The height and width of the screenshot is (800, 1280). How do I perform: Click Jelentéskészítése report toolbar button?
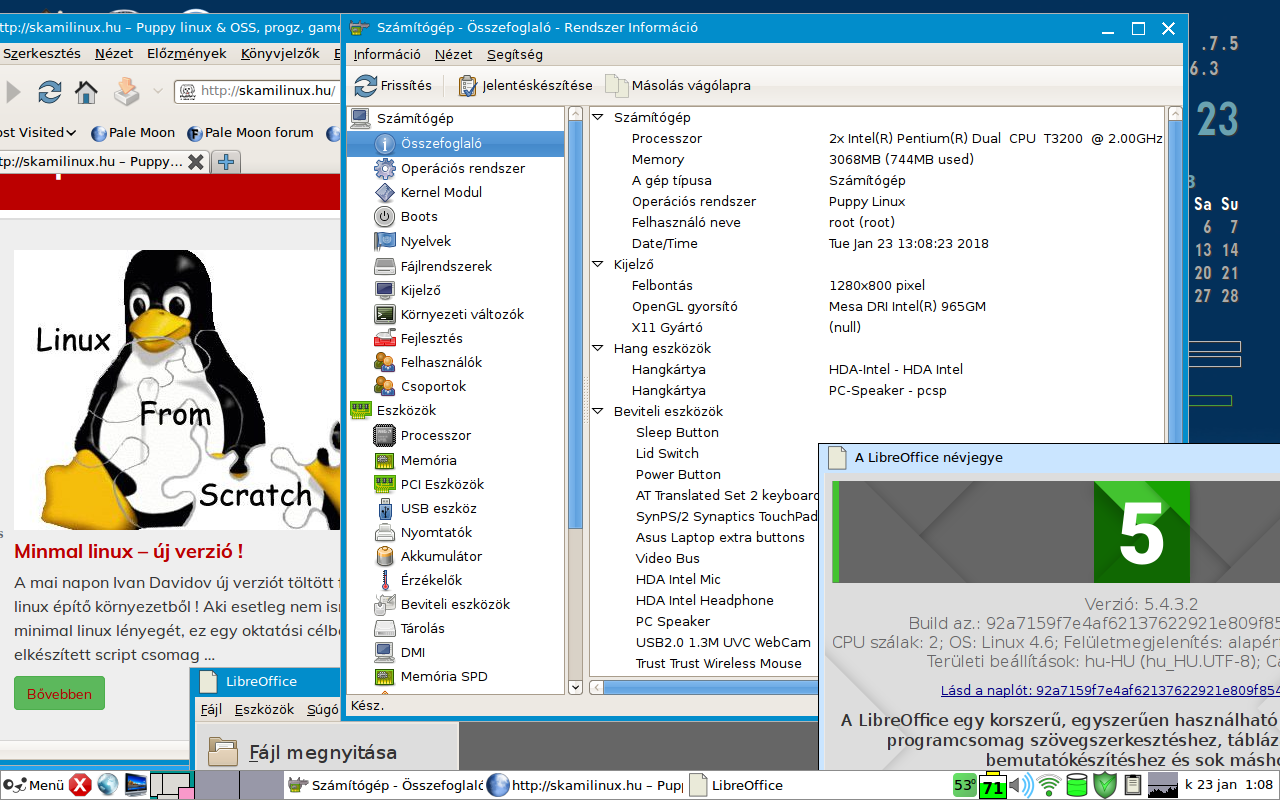click(525, 86)
